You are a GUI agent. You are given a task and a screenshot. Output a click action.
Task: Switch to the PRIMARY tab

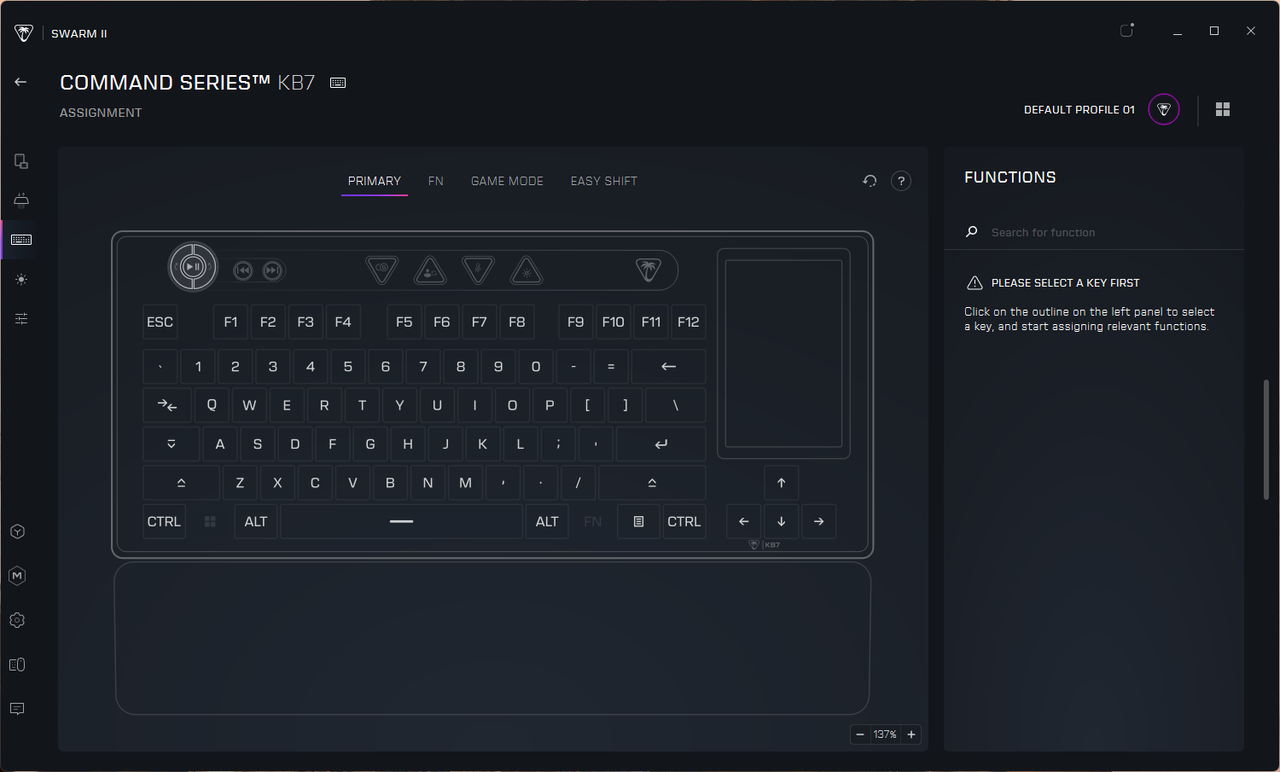click(374, 181)
